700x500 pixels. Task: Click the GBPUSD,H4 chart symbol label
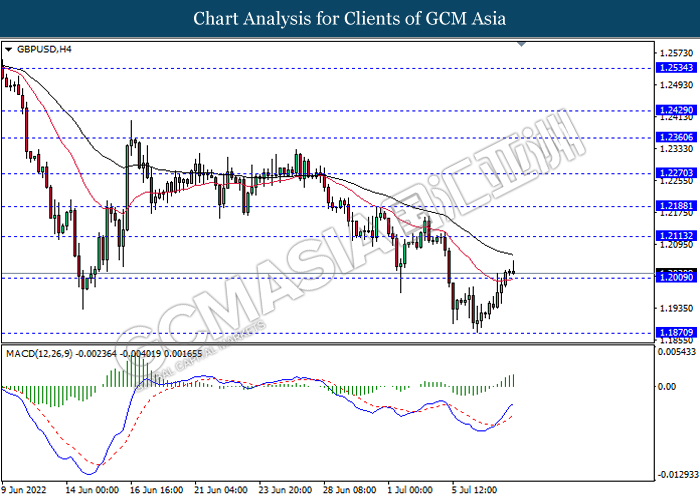coord(44,50)
